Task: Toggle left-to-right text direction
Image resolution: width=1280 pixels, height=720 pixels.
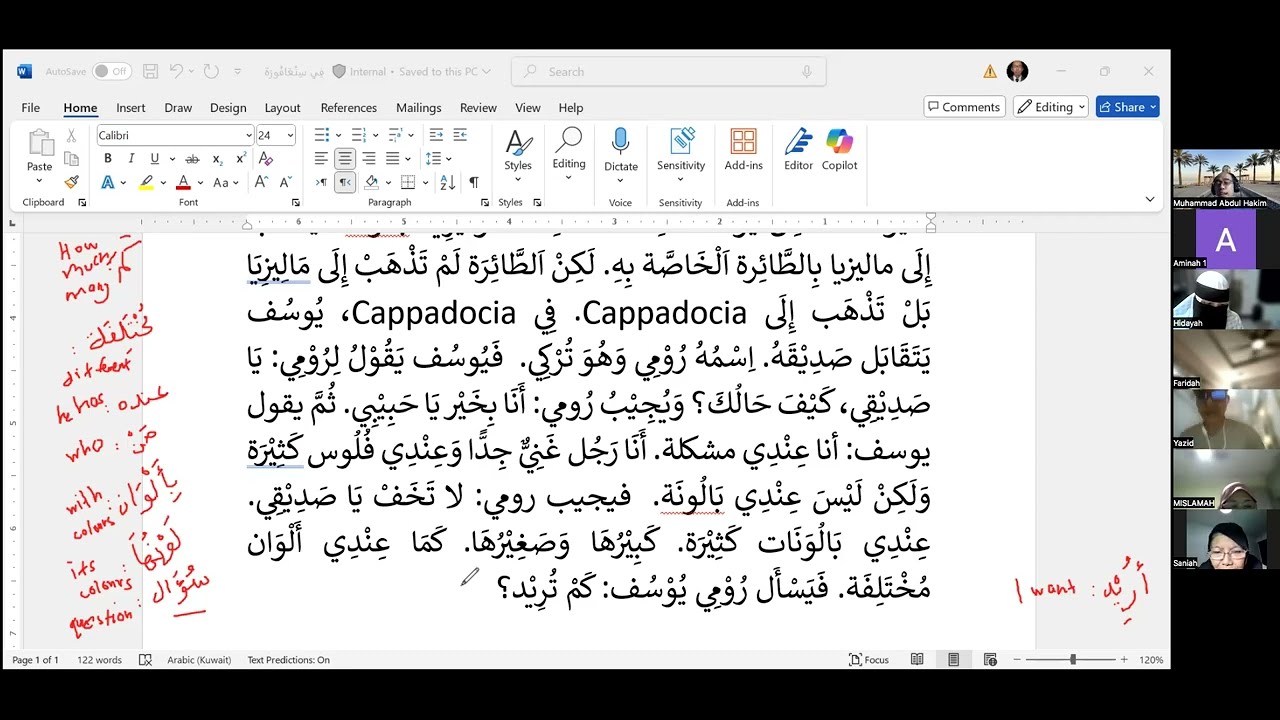Action: tap(321, 182)
